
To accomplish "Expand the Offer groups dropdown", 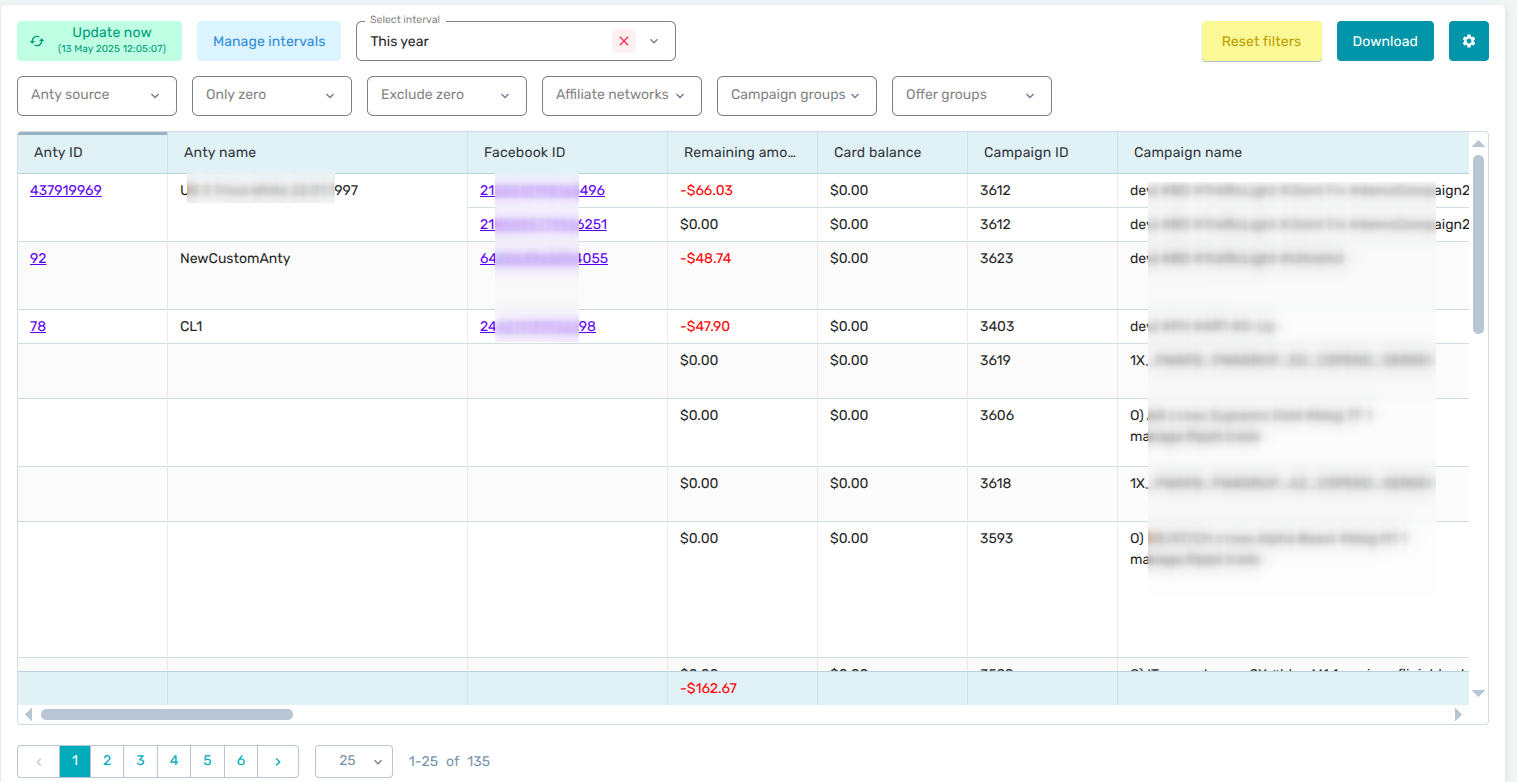I will point(972,95).
